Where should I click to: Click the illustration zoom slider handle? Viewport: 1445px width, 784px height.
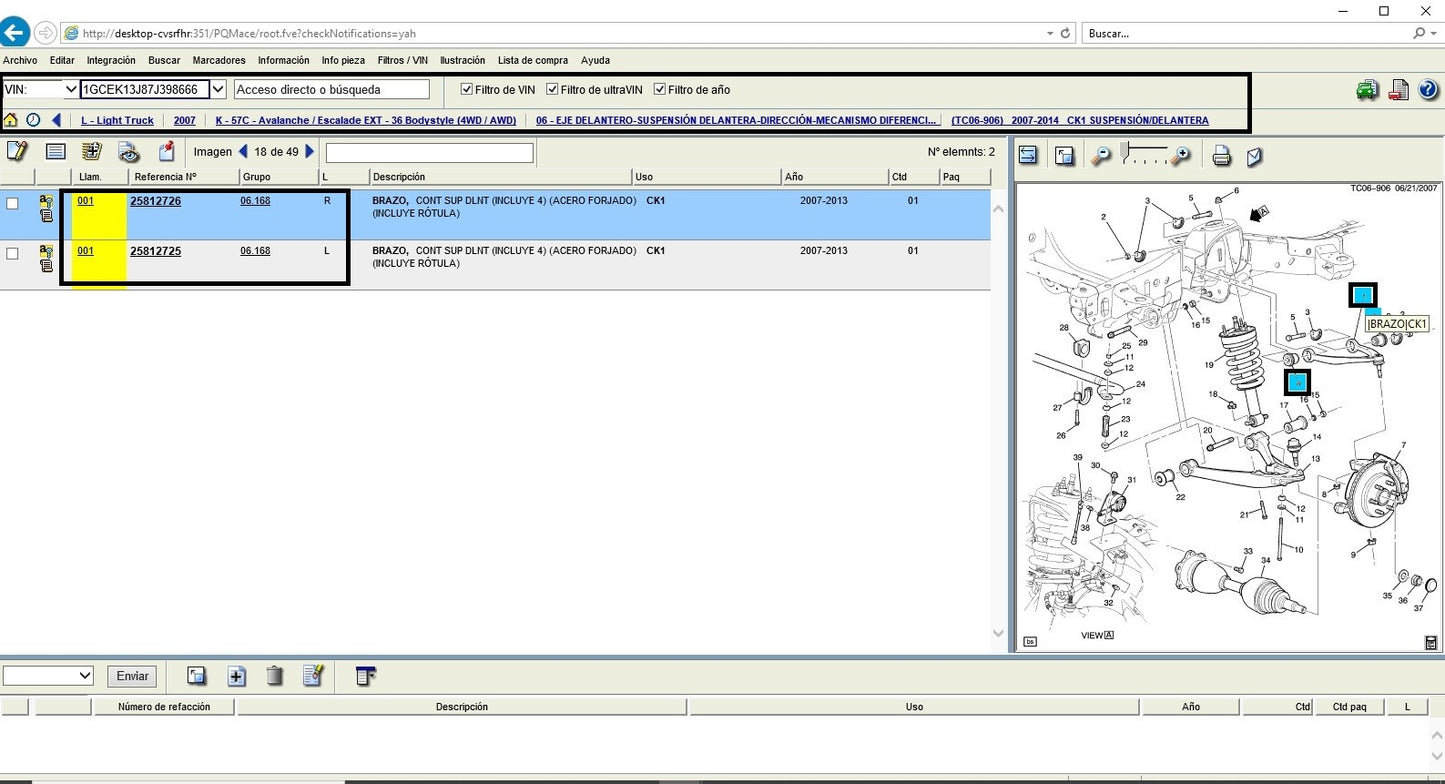(1126, 152)
